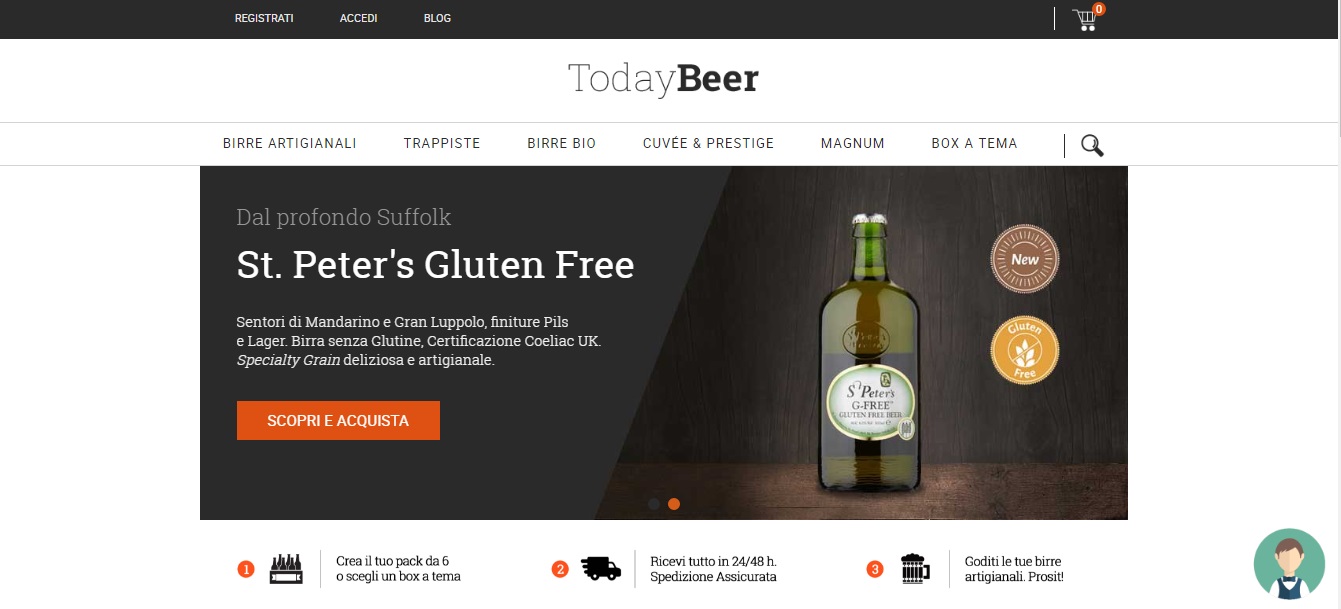Go to Birre Bio category
Viewport: 1341px width, 609px height.
point(562,143)
